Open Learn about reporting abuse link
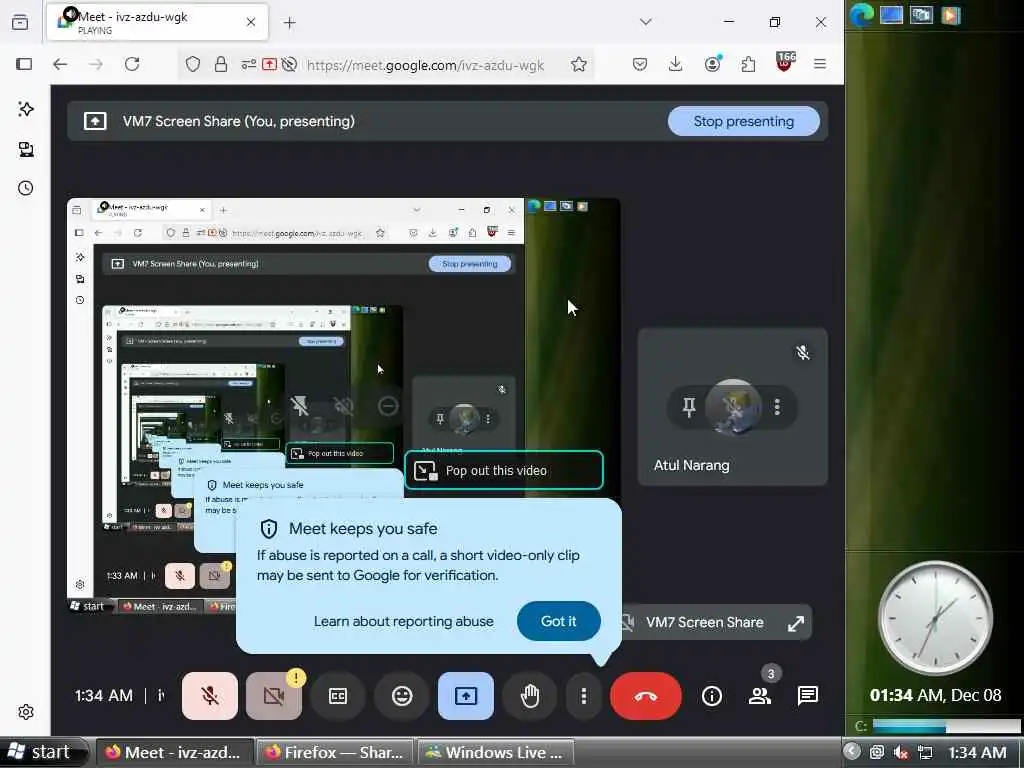Viewport: 1024px width, 768px height. pyautogui.click(x=404, y=621)
